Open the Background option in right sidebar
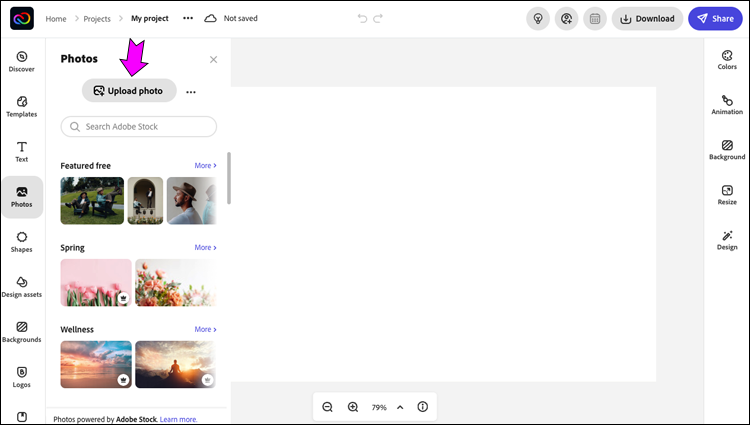This screenshot has height=425, width=750. 727,150
